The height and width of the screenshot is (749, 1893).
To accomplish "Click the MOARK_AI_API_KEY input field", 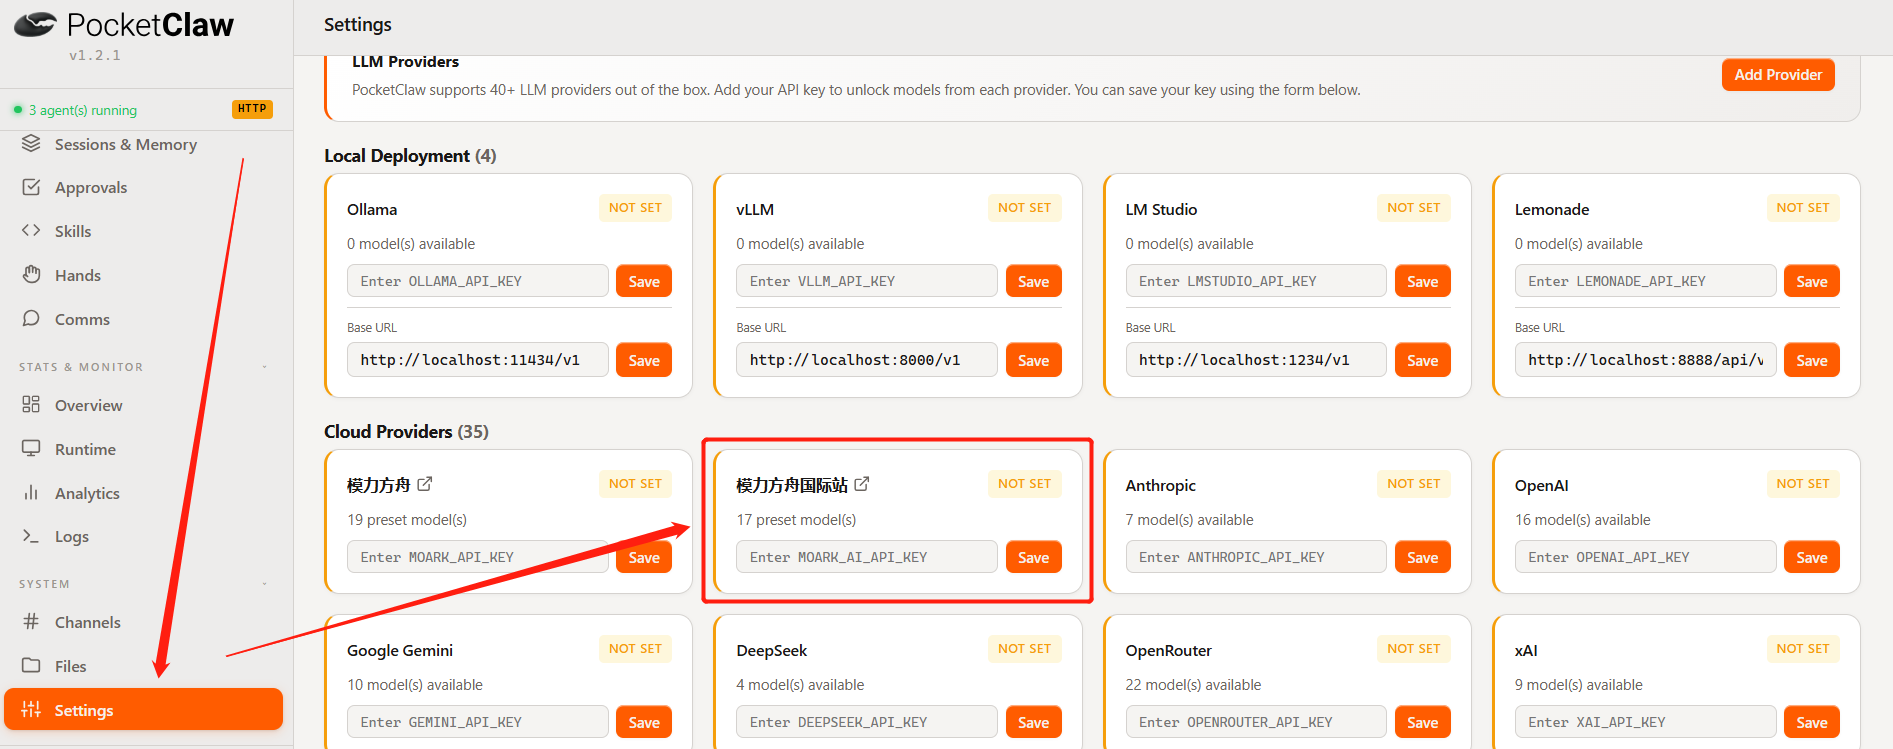I will coord(867,557).
